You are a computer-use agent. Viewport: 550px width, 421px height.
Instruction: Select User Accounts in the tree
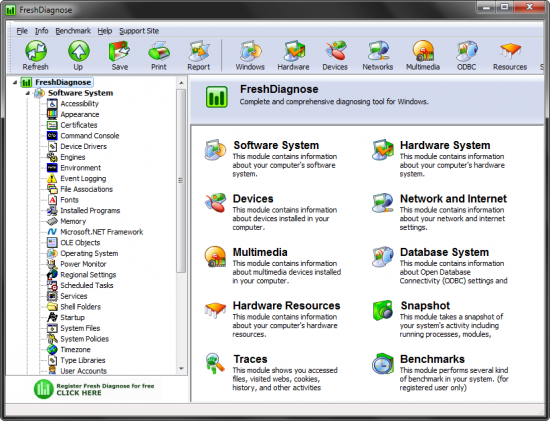[x=83, y=370]
